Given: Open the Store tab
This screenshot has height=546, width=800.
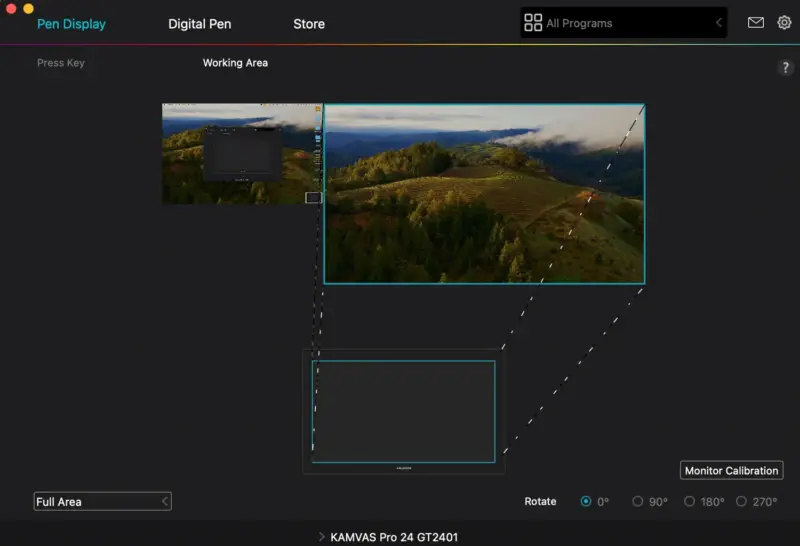Looking at the screenshot, I should [309, 24].
